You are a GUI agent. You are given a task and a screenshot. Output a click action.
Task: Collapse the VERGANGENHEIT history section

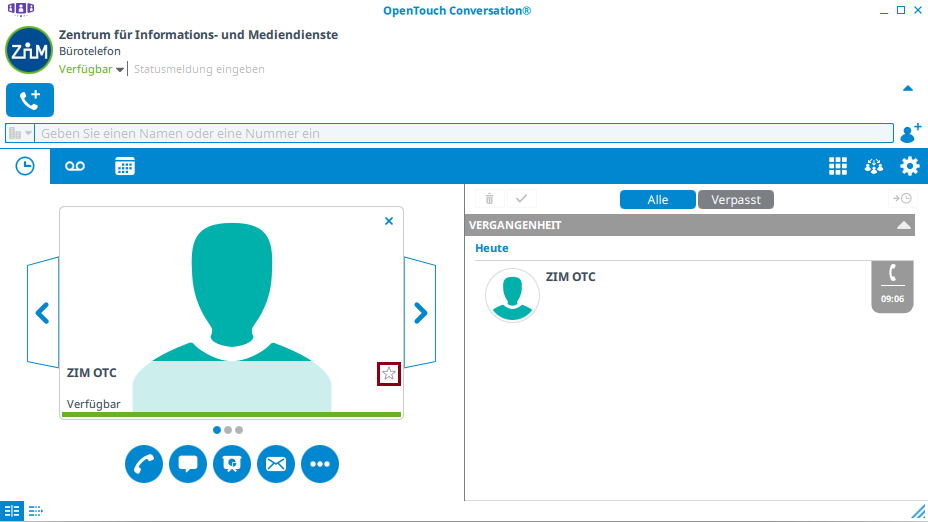[904, 226]
